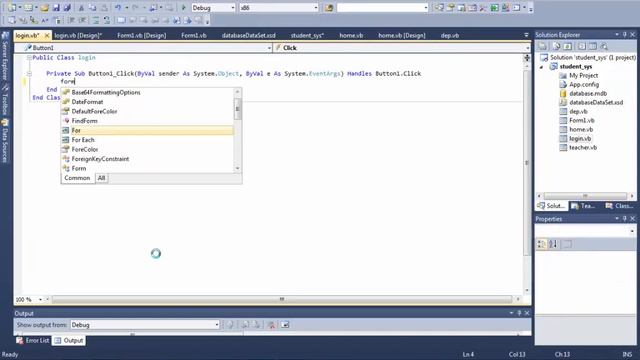Click the Find in Files icon
This screenshot has height=360, width=640.
[329, 8]
